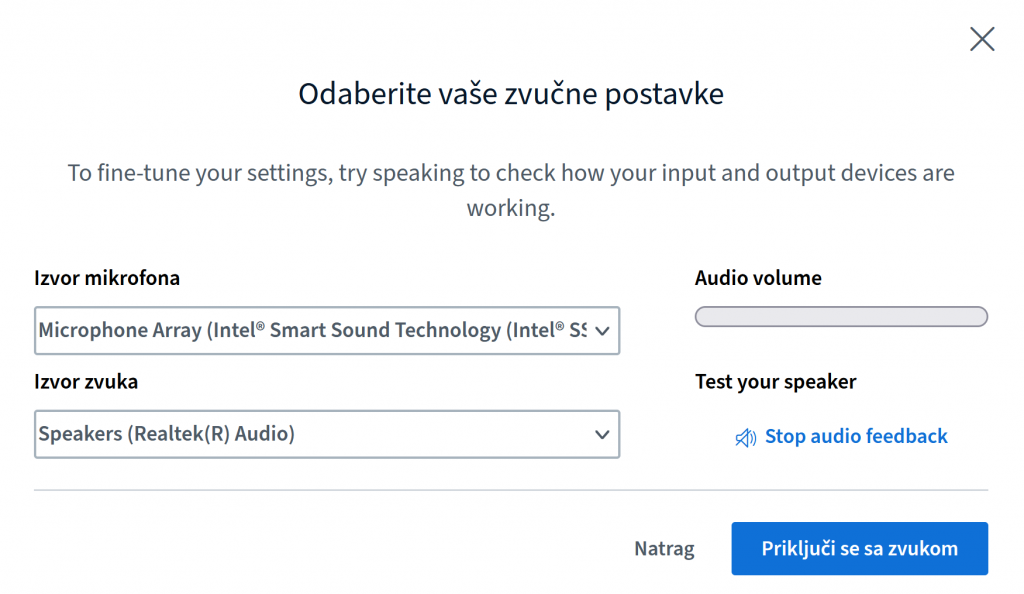Click the Odaberite vaše zvučne postavke heading
The image size is (1024, 594).
511,94
